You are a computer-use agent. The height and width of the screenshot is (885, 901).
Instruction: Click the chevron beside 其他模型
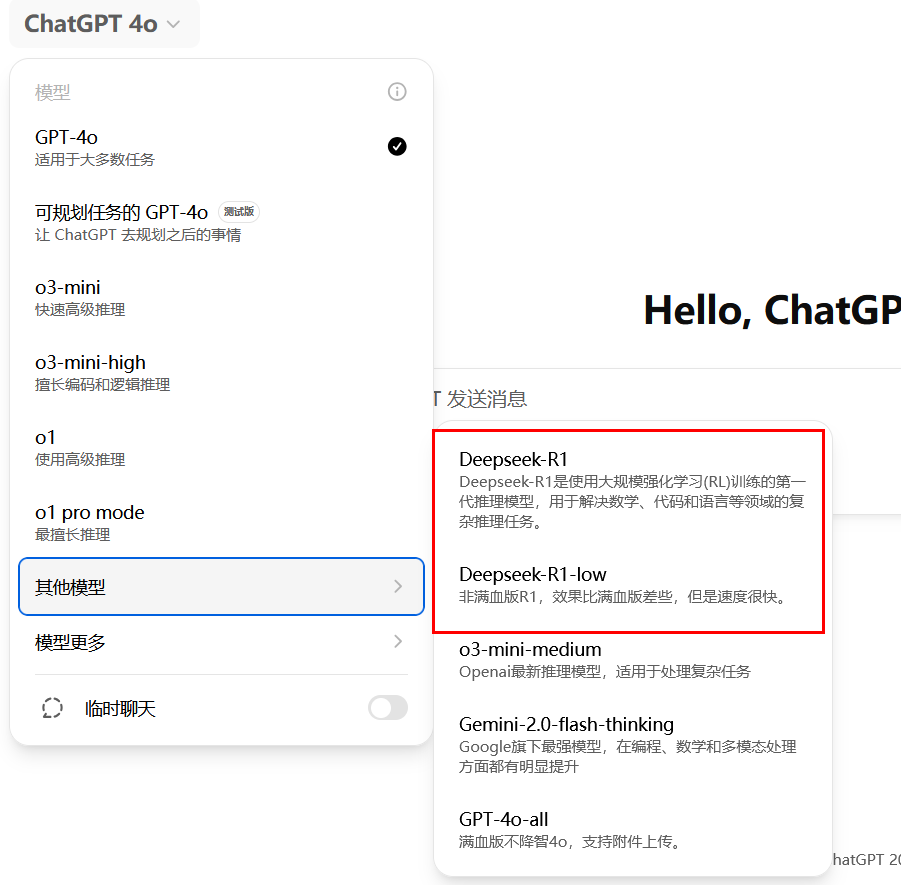[x=398, y=586]
